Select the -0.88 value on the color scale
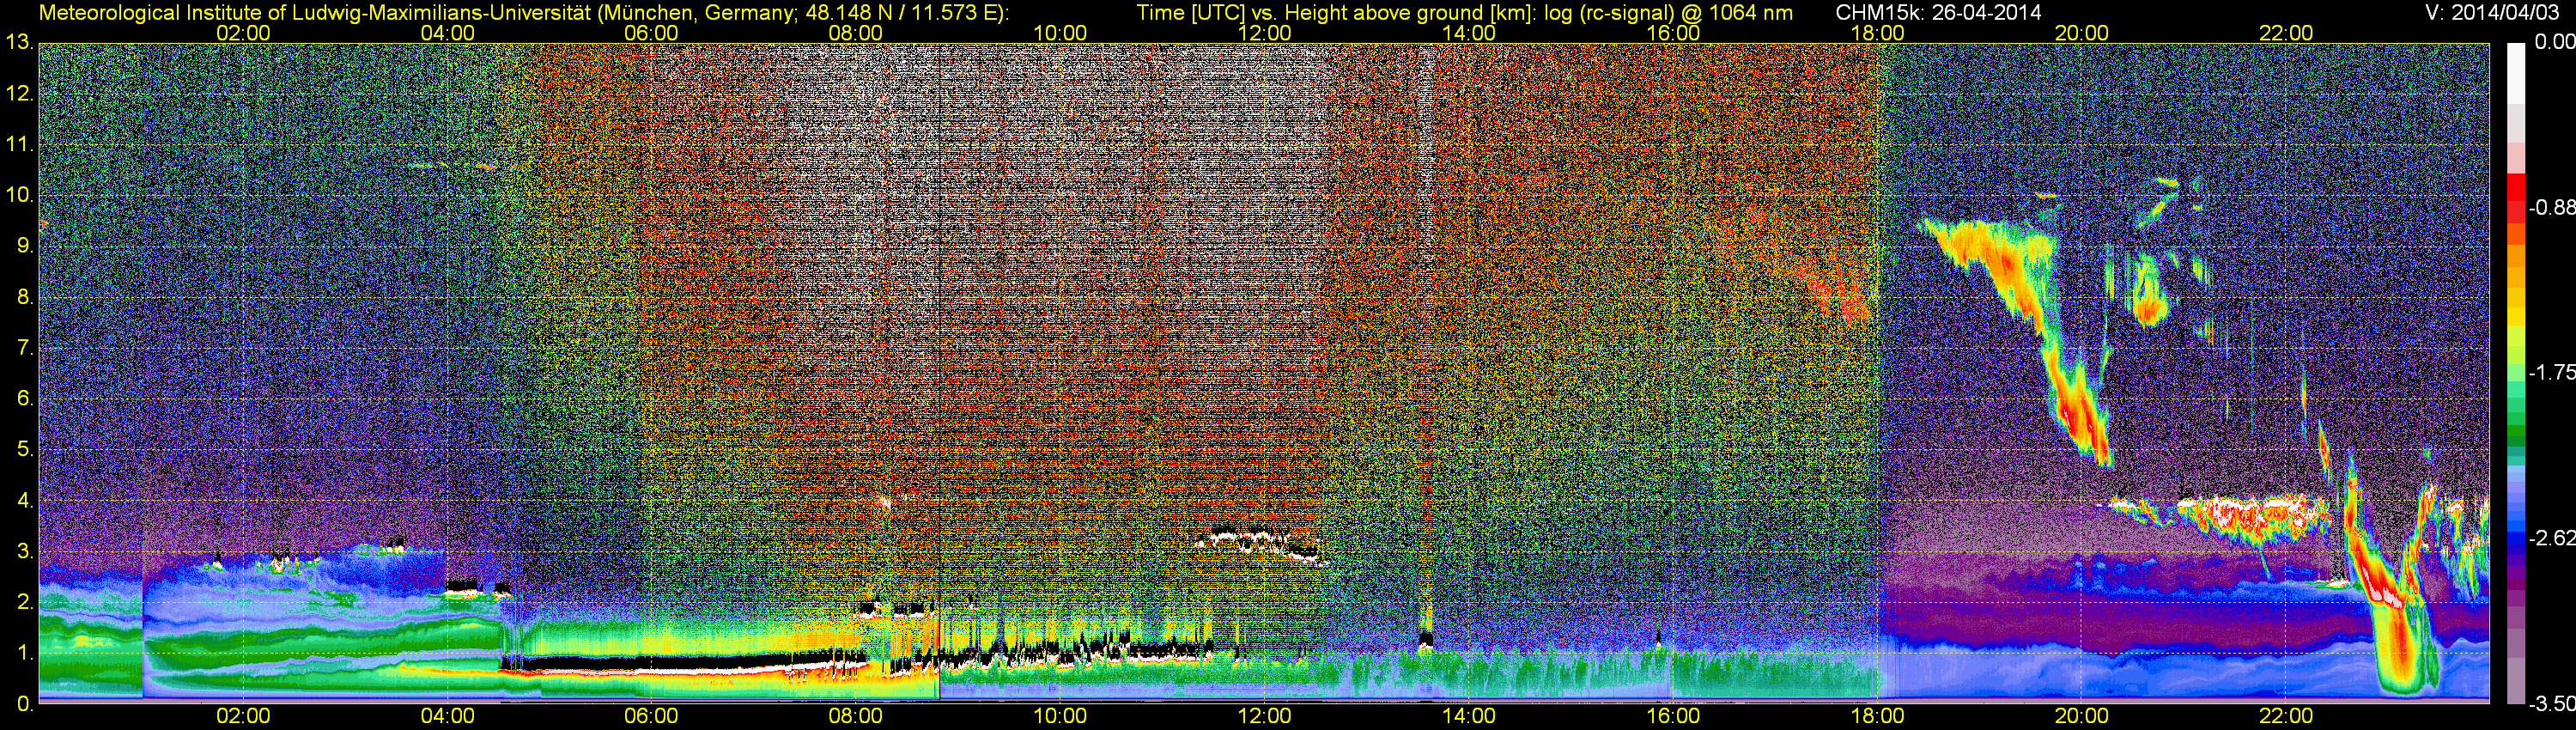2576x730 pixels. click(x=2551, y=208)
